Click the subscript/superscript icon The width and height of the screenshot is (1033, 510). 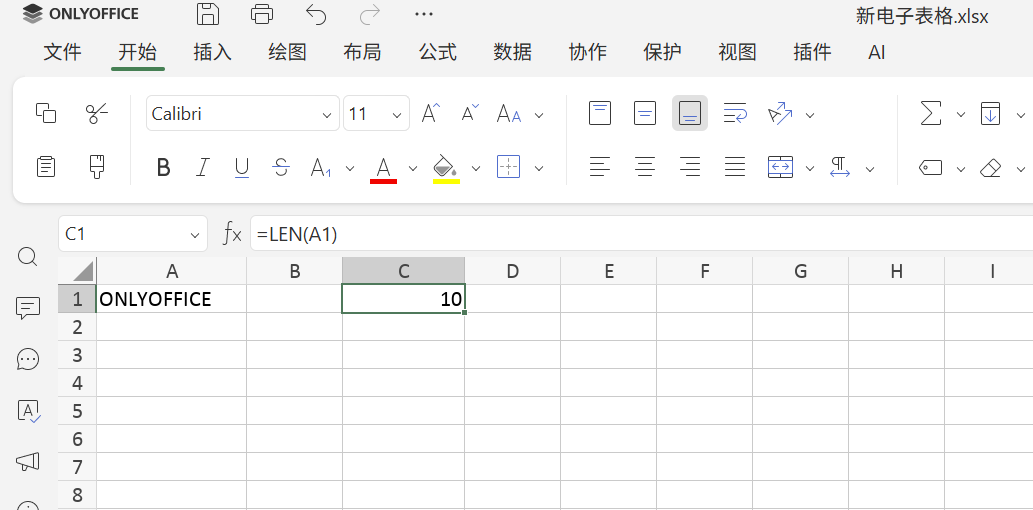(x=321, y=168)
